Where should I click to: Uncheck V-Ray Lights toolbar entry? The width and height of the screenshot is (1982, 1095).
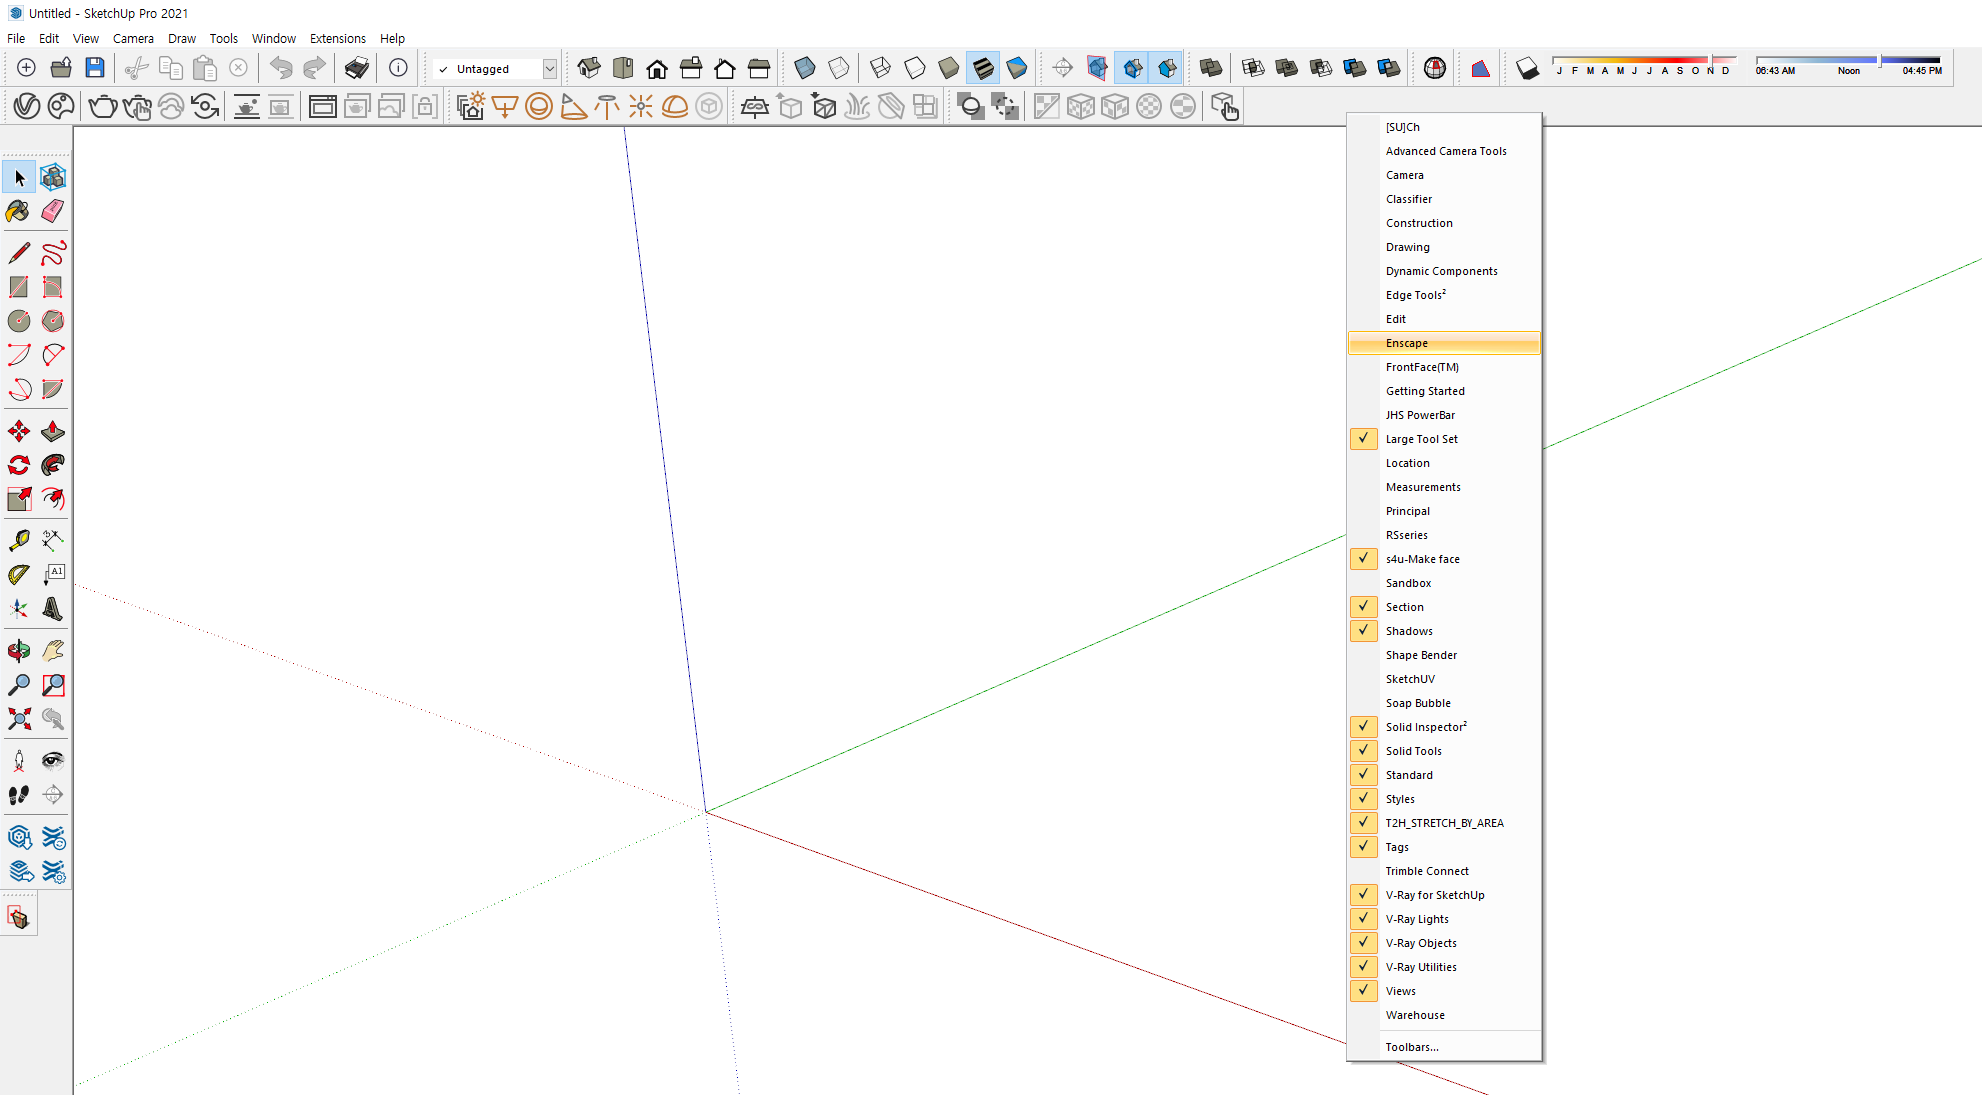1416,919
